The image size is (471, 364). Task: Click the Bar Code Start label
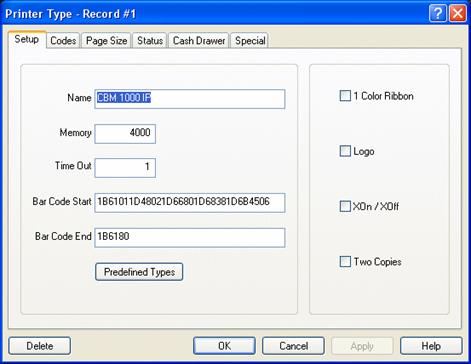click(62, 201)
